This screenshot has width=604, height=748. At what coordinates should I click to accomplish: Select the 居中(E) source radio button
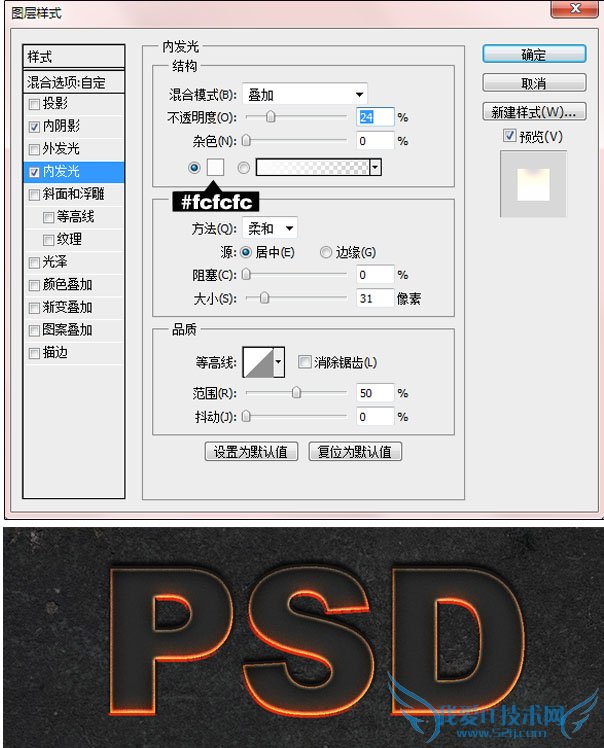pos(246,252)
